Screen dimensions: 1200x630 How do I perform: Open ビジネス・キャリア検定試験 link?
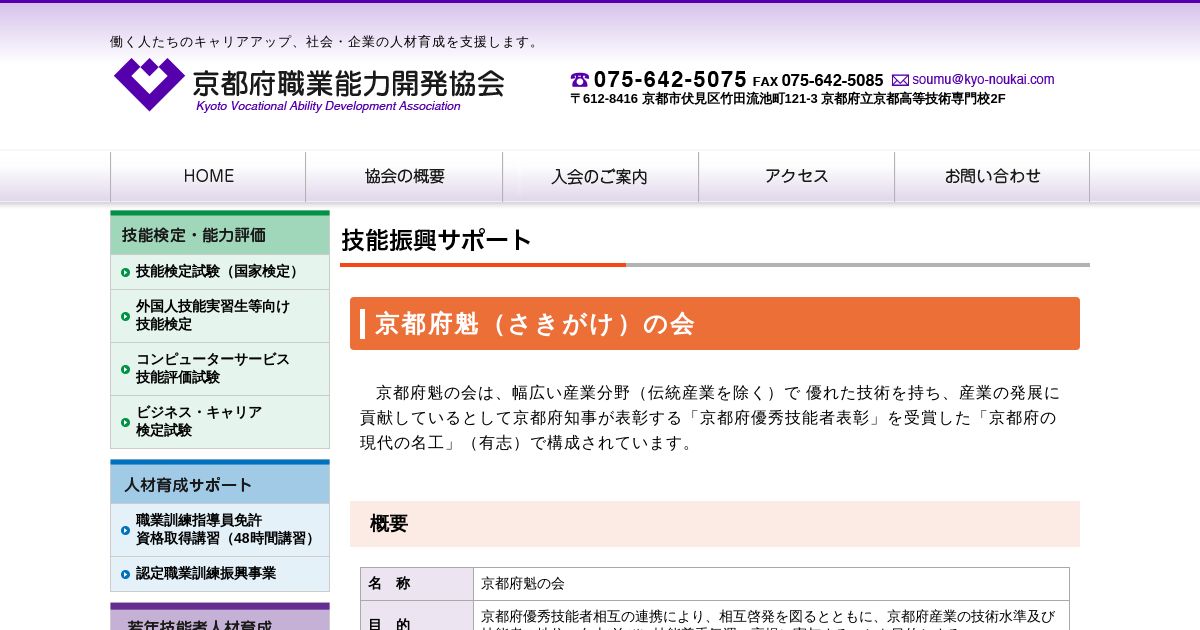click(x=220, y=422)
